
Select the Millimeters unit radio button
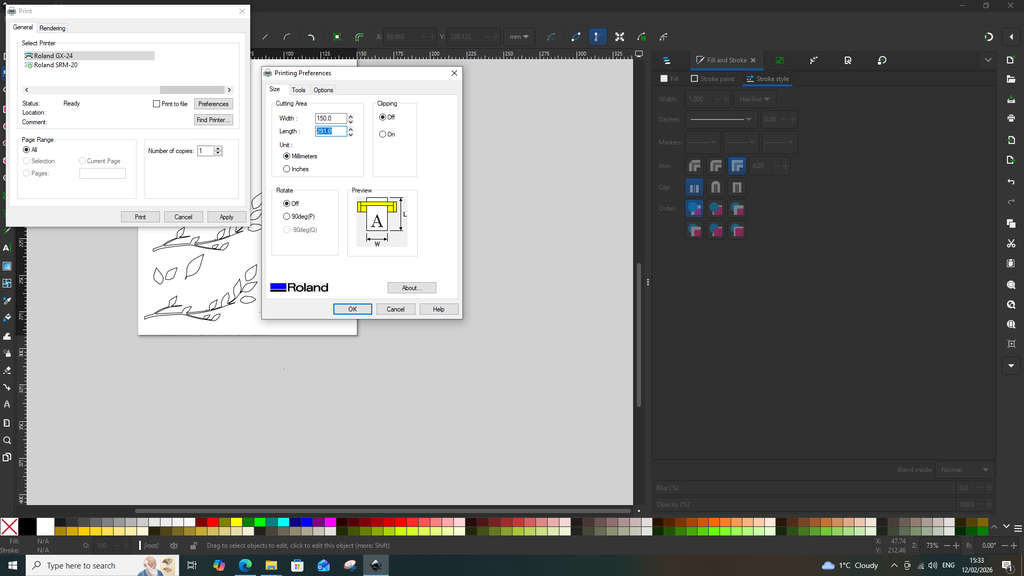click(287, 157)
